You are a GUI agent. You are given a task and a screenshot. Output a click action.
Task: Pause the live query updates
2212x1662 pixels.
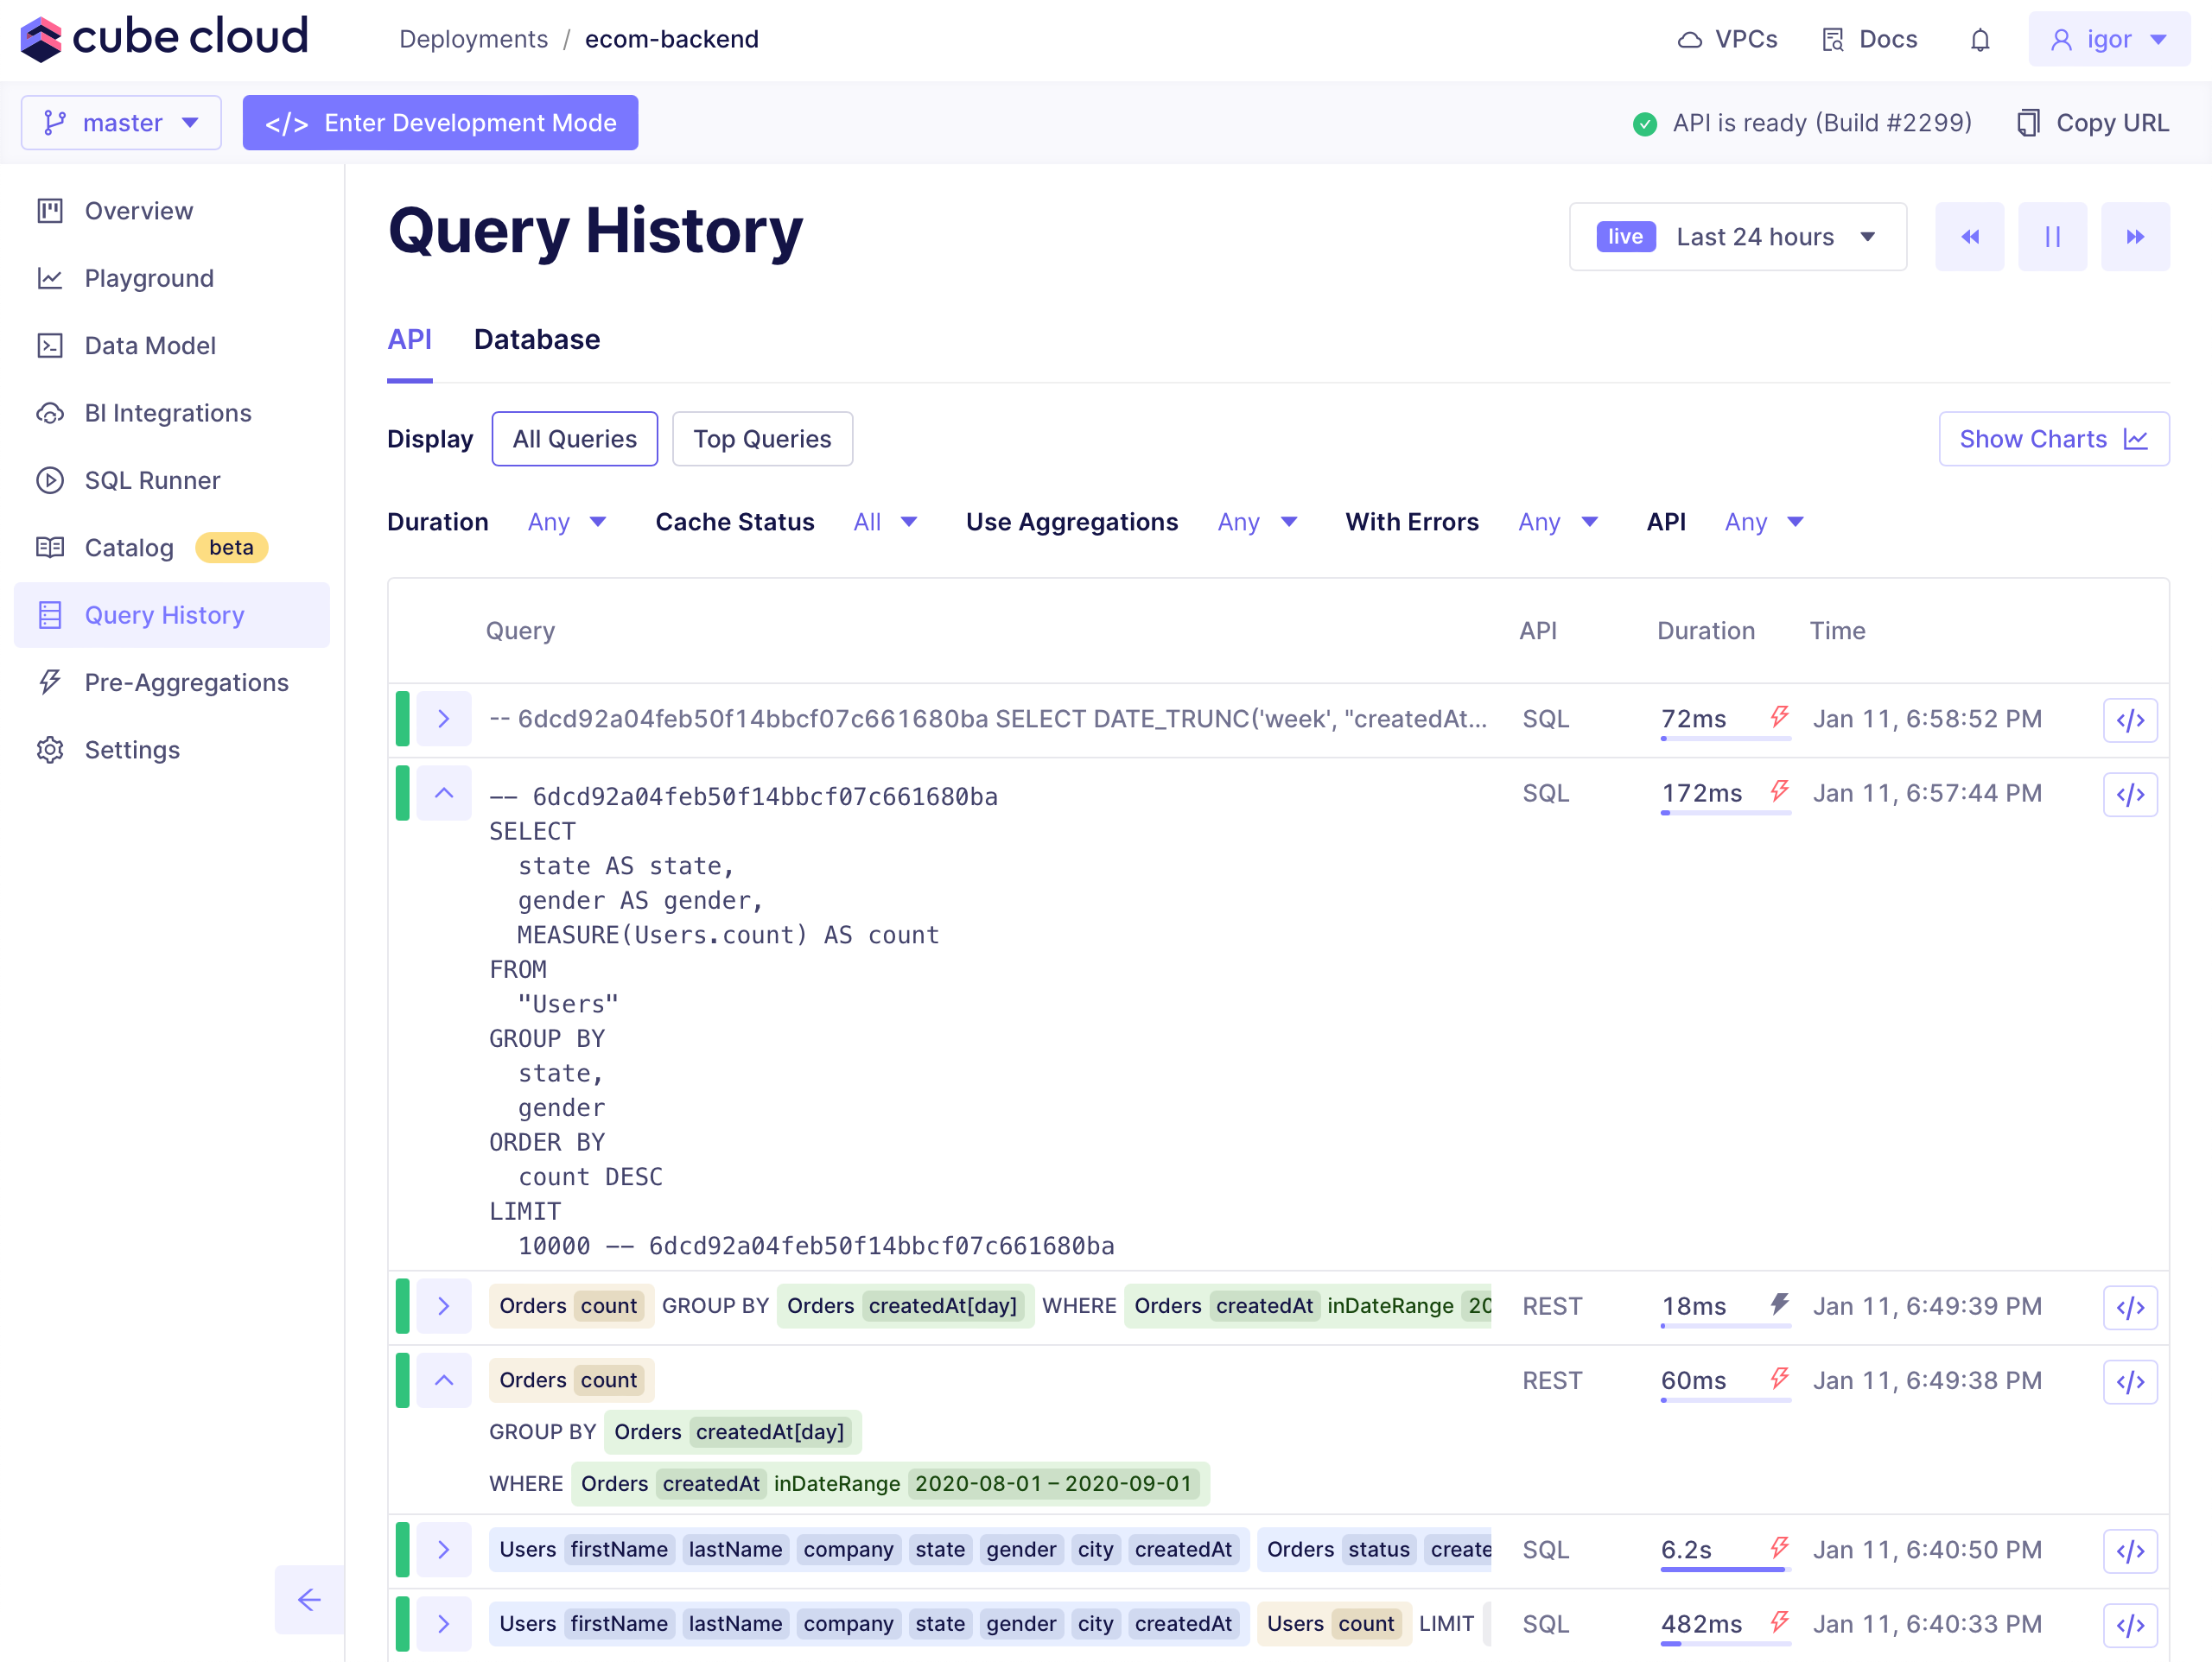click(2051, 237)
